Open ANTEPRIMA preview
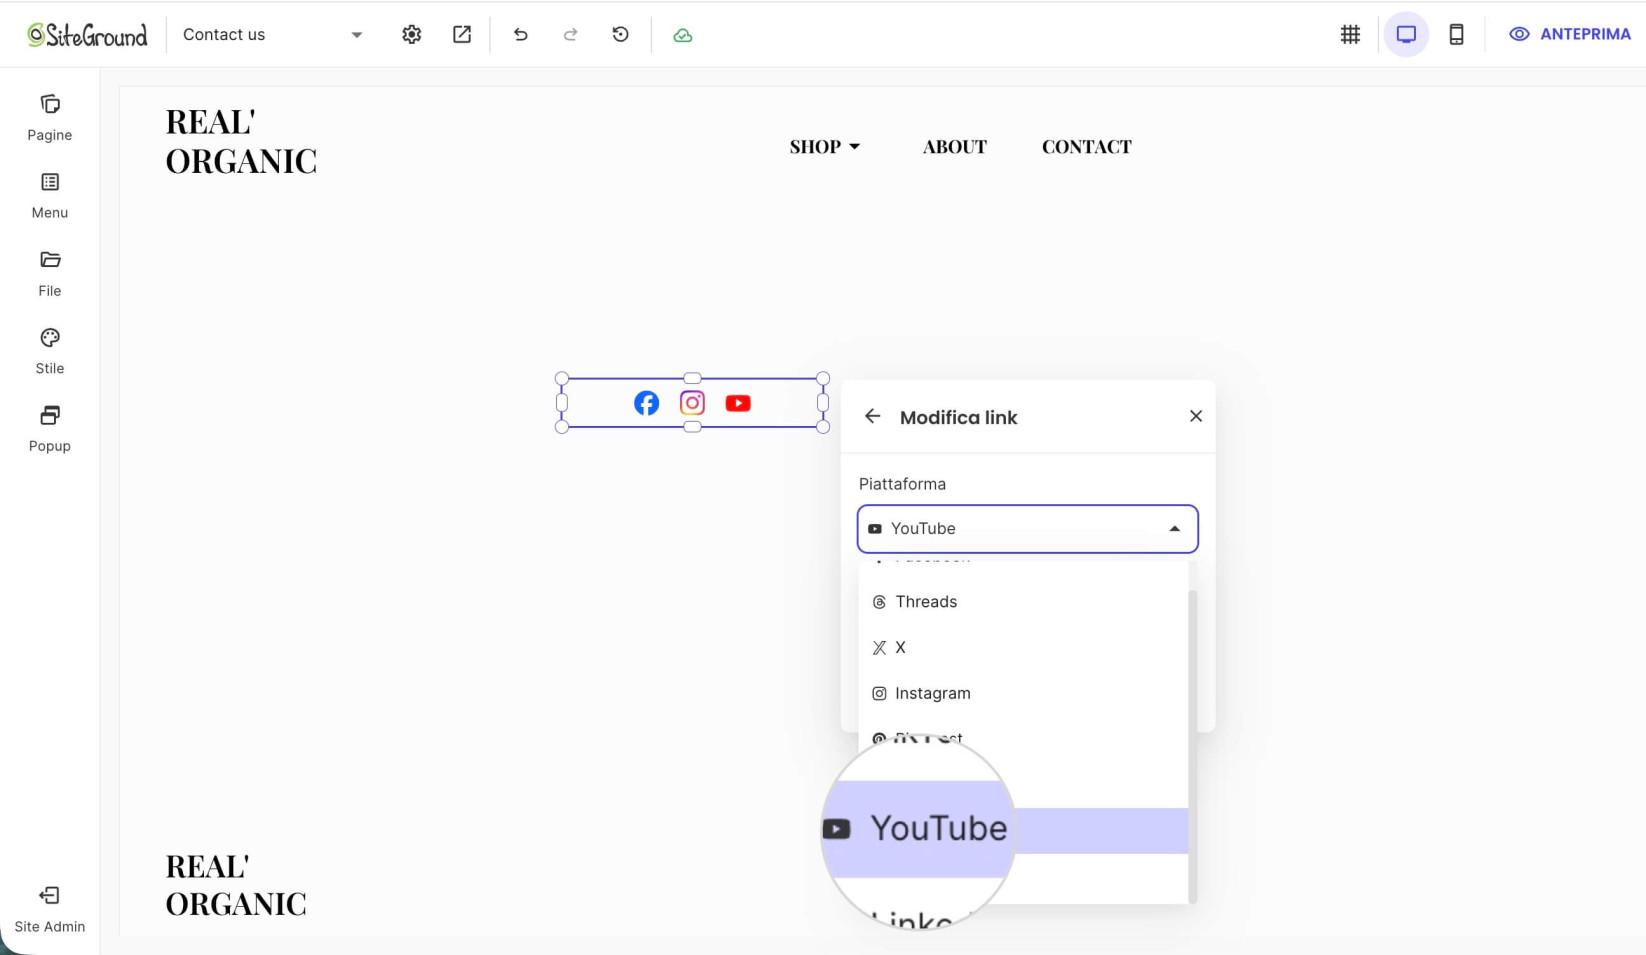The width and height of the screenshot is (1646, 955). click(x=1570, y=34)
